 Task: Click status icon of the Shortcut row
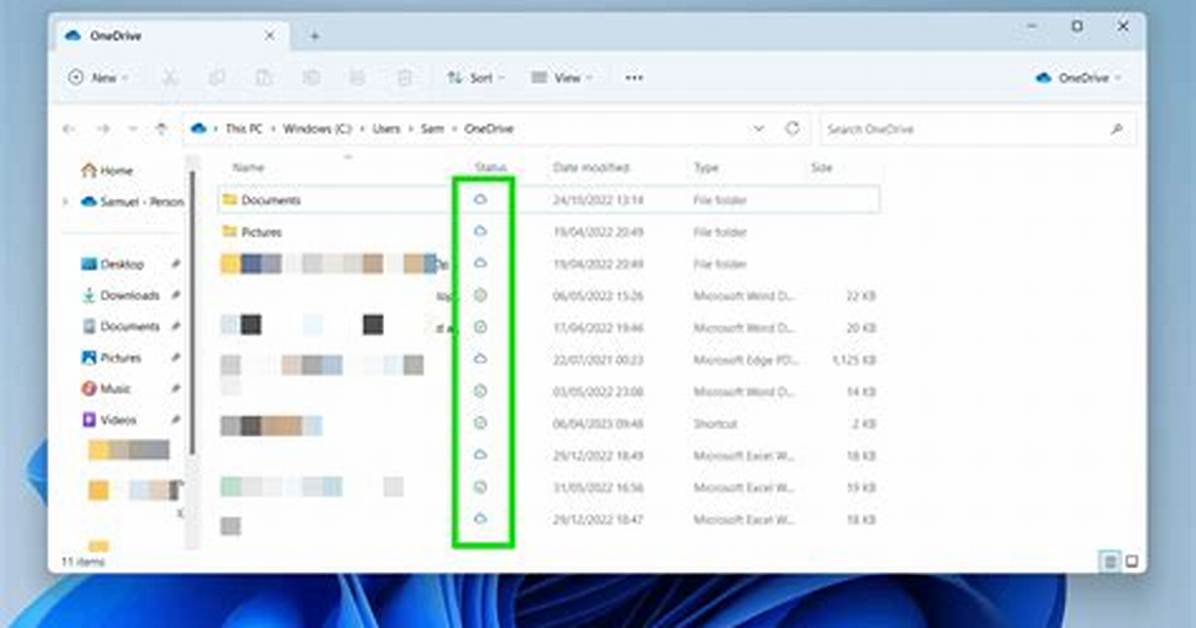pos(480,423)
